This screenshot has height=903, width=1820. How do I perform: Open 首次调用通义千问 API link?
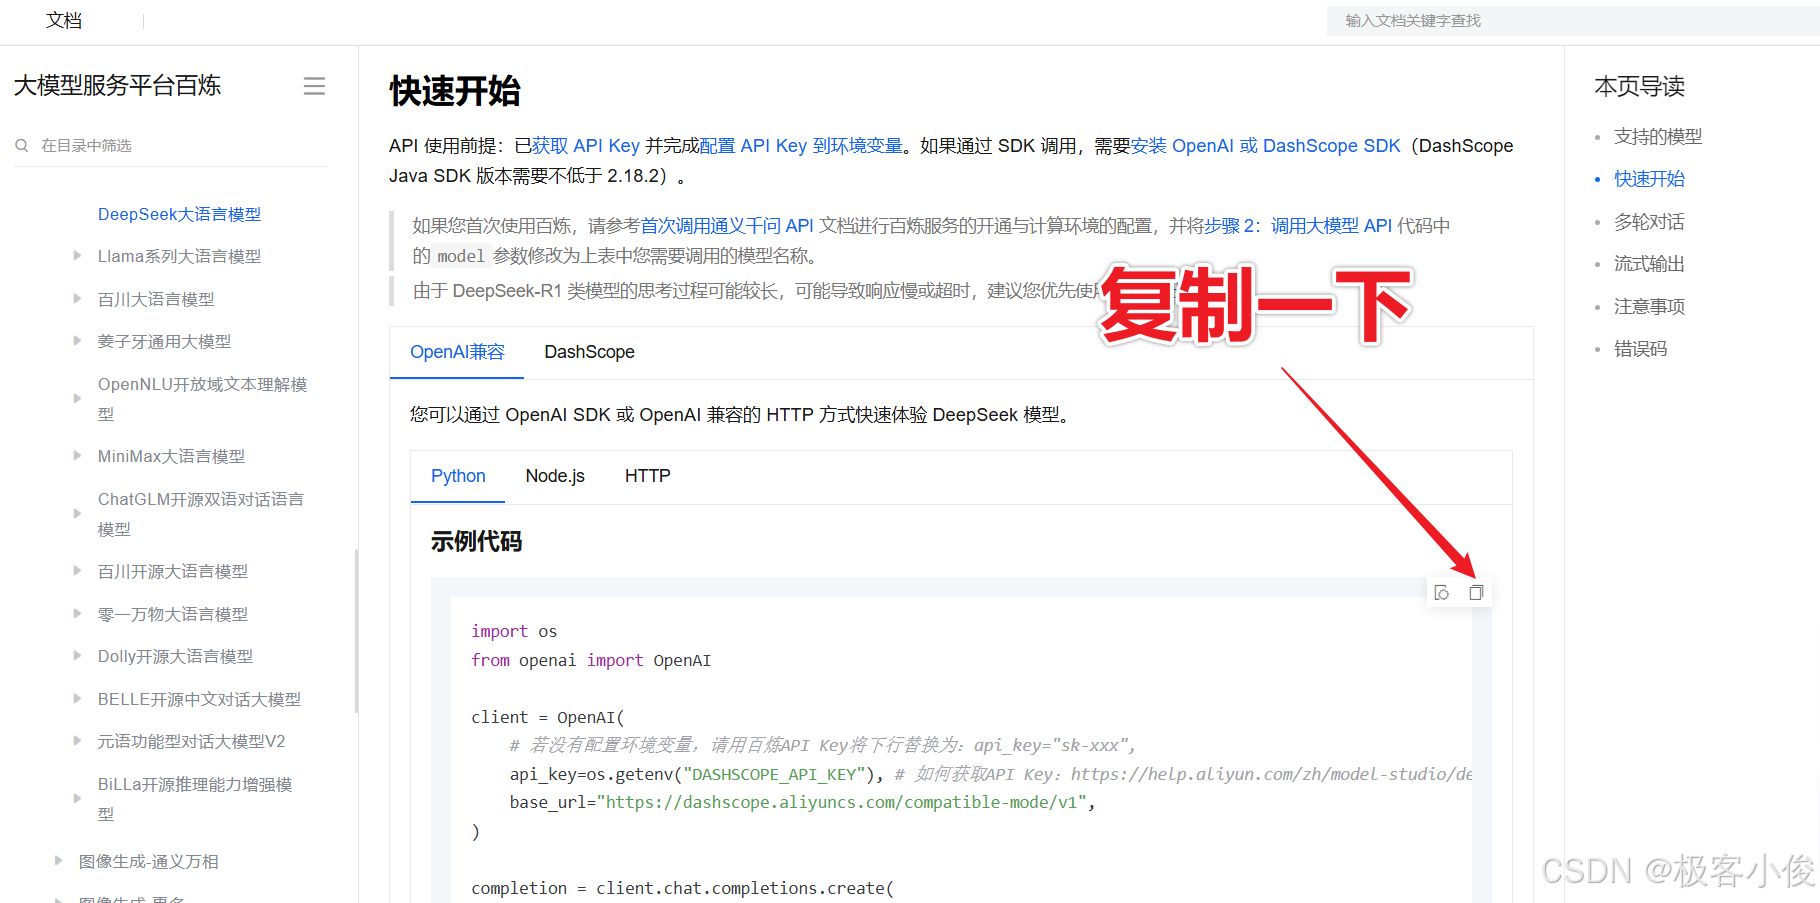(727, 226)
